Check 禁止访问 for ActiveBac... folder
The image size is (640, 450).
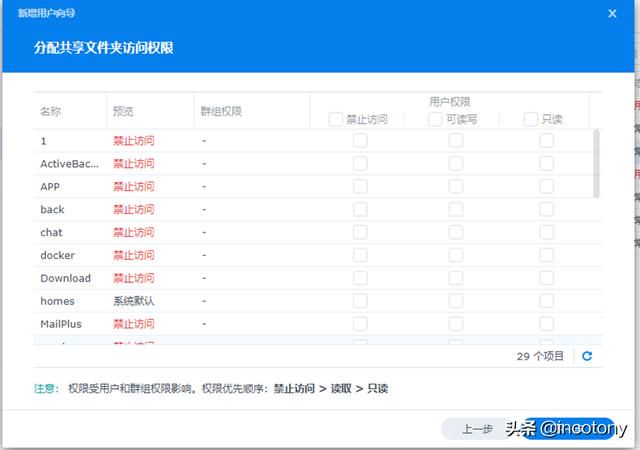pos(360,163)
